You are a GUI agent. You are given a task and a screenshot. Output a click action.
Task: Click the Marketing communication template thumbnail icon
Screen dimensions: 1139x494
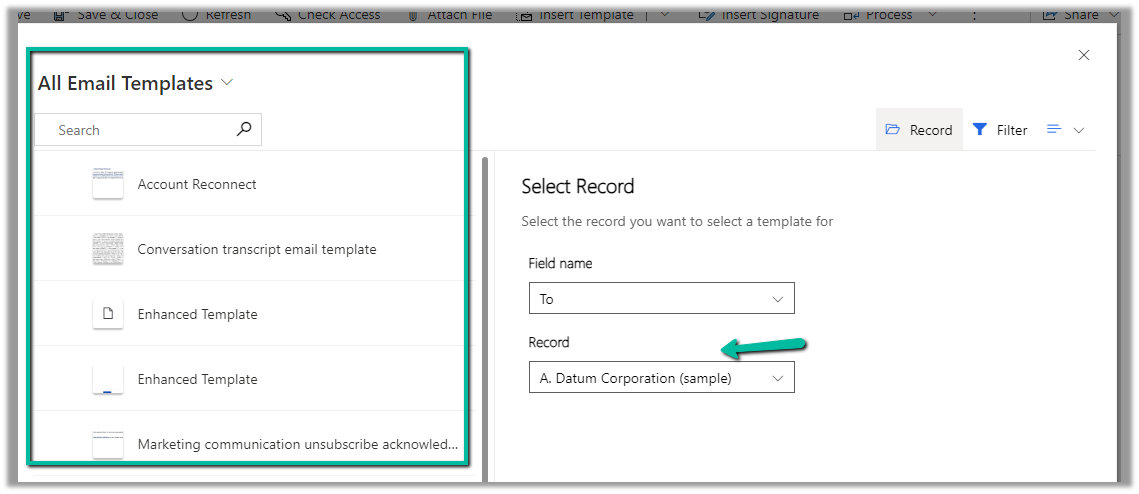pyautogui.click(x=108, y=444)
